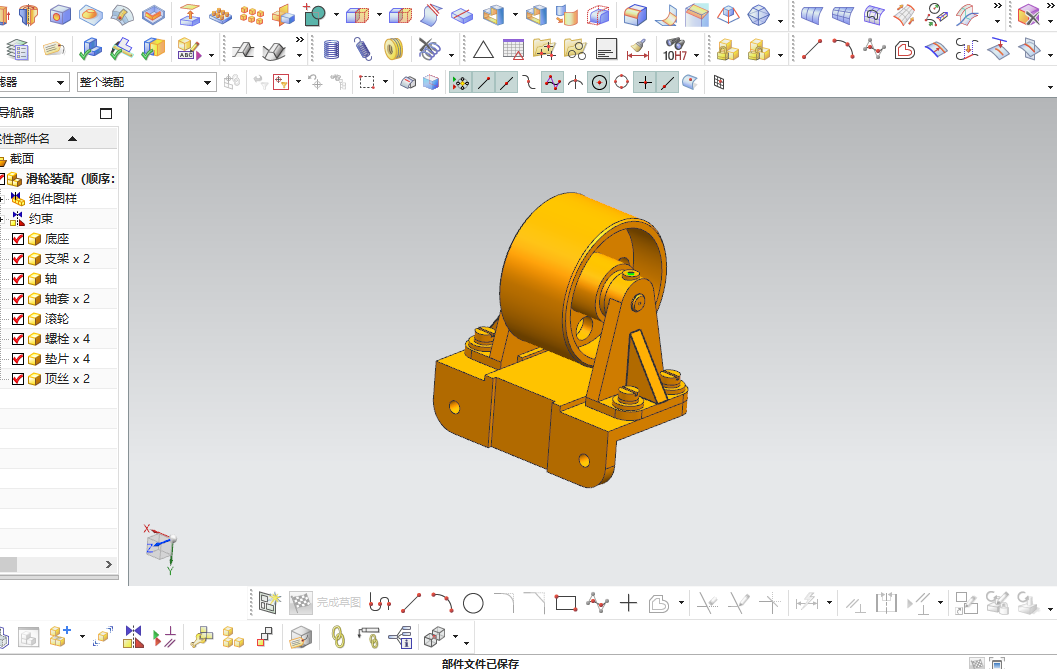Viewport: 1057px width, 669px height.
Task: Click the triangle shape icon
Action: pos(483,50)
